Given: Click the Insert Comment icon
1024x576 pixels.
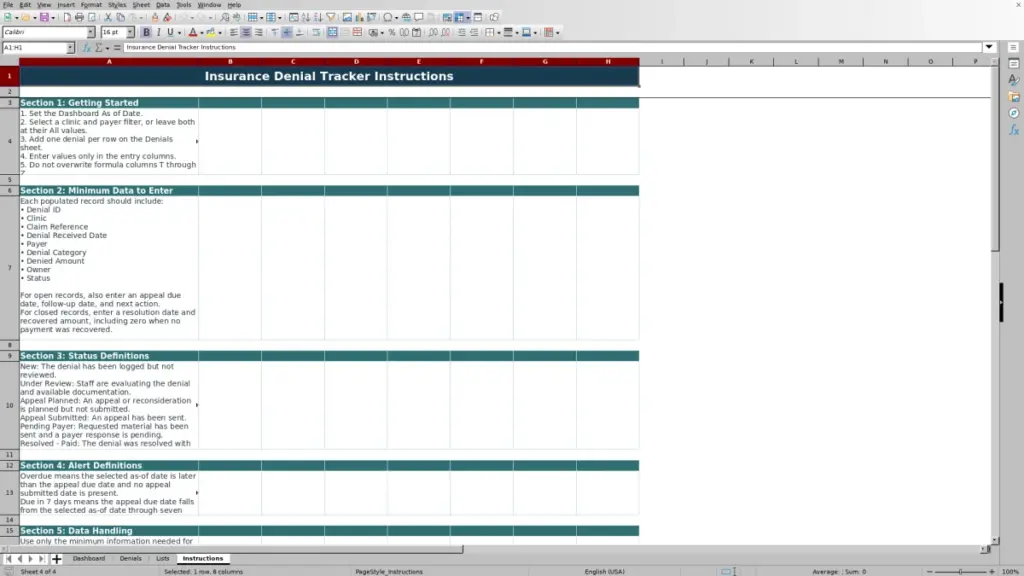Looking at the screenshot, I should [419, 17].
